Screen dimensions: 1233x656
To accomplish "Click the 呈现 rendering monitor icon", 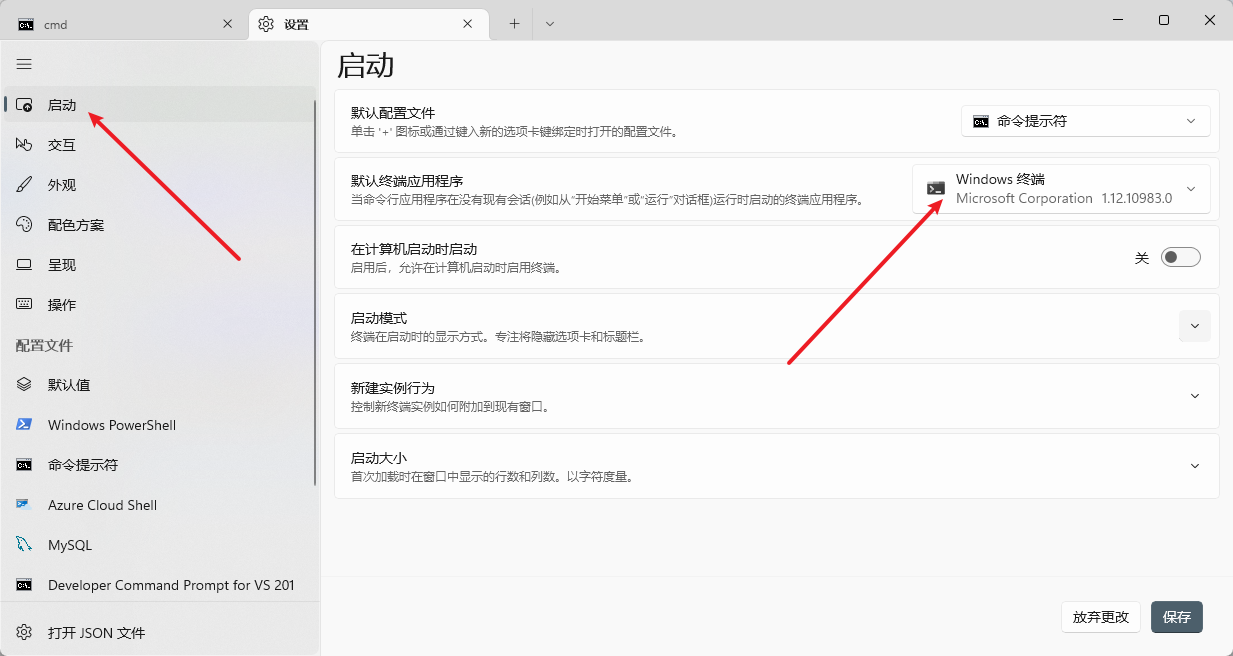I will 25,265.
